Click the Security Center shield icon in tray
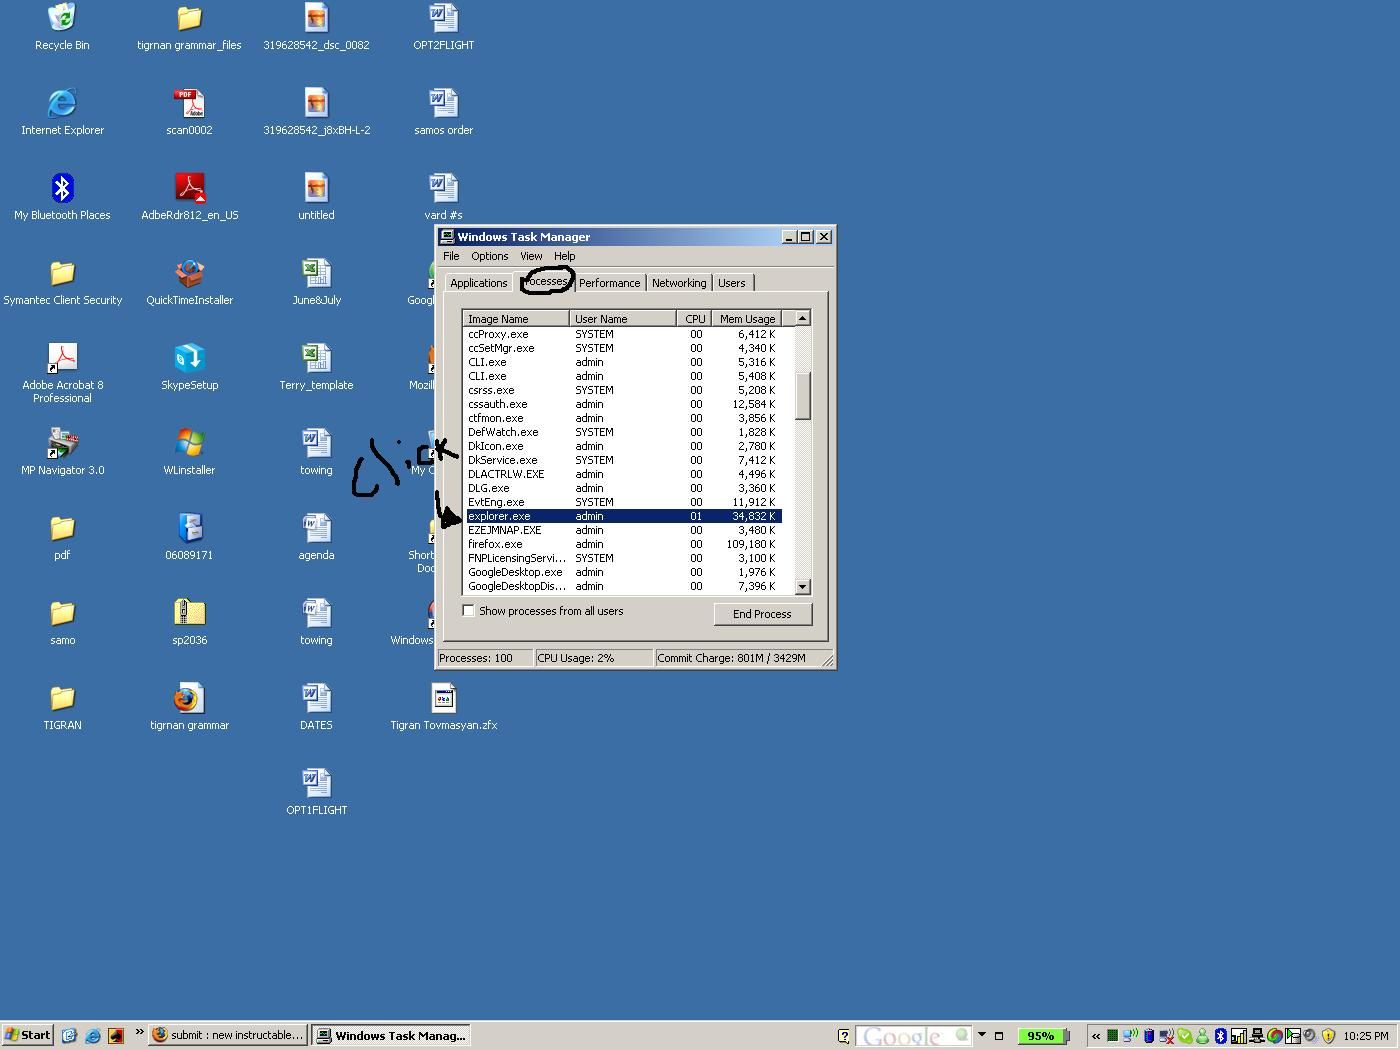1400x1050 pixels. pyautogui.click(x=1330, y=1036)
